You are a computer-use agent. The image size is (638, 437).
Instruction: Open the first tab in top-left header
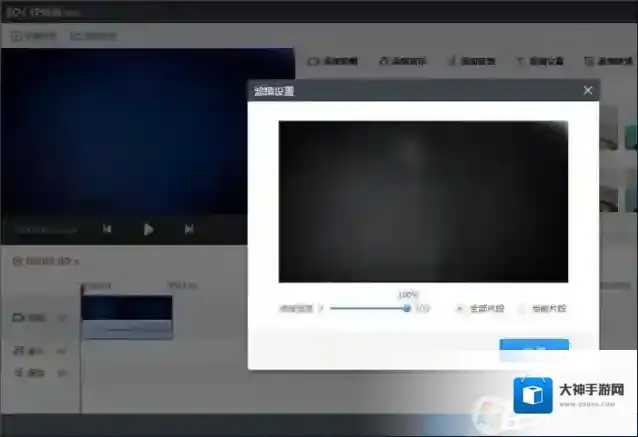33,36
